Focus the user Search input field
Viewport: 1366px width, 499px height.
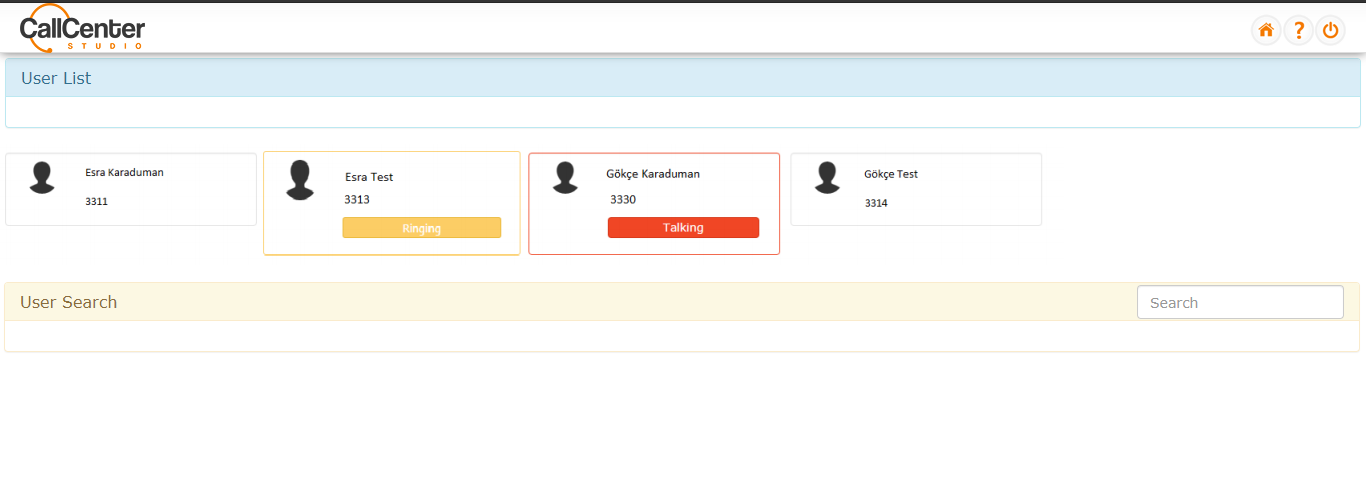(x=1240, y=302)
